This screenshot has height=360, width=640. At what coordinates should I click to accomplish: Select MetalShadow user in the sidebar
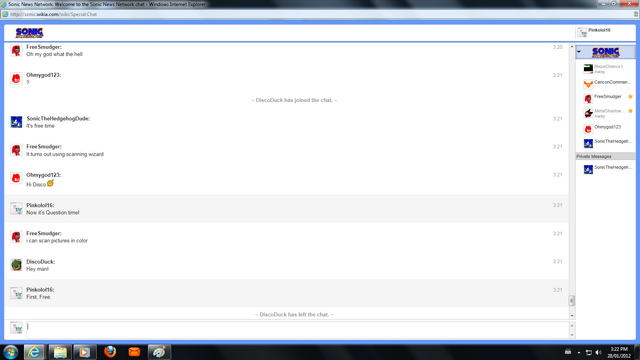click(608, 113)
